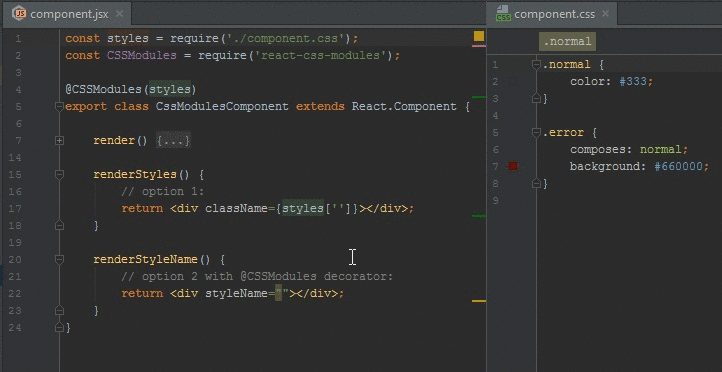Click the yellow warning stripe marker near line 22
Image resolution: width=722 pixels, height=372 pixels.
pyautogui.click(x=479, y=301)
